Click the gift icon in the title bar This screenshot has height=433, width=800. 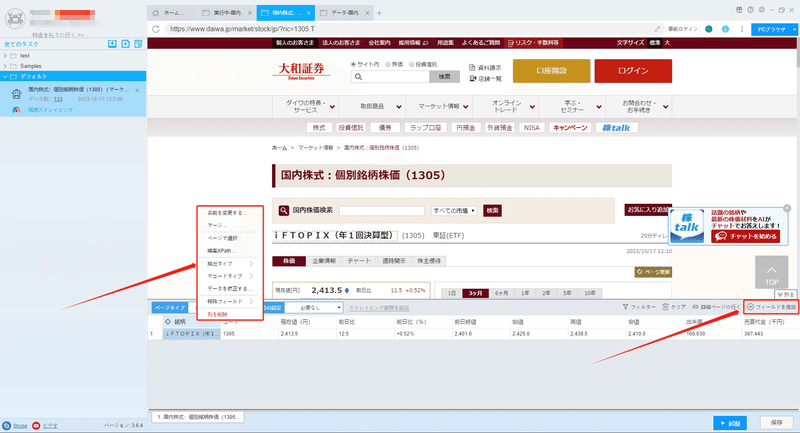[x=739, y=10]
